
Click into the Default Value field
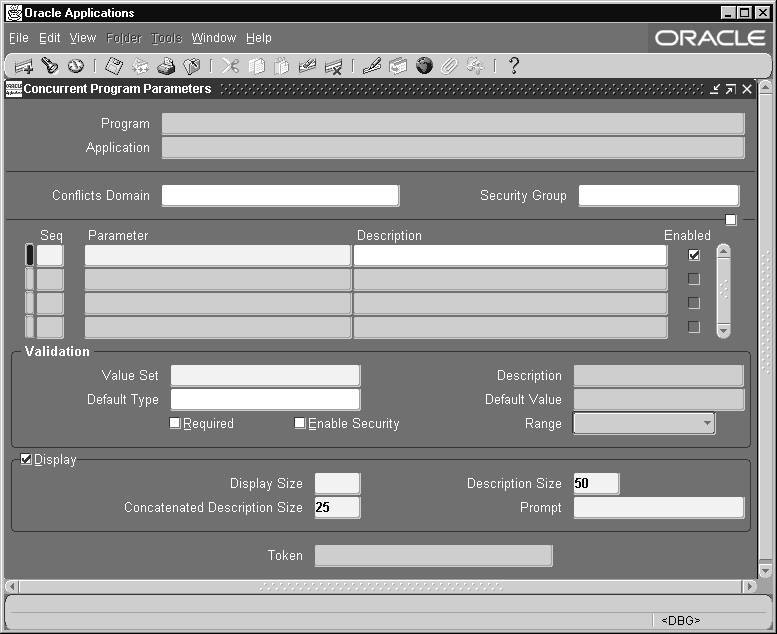click(659, 399)
